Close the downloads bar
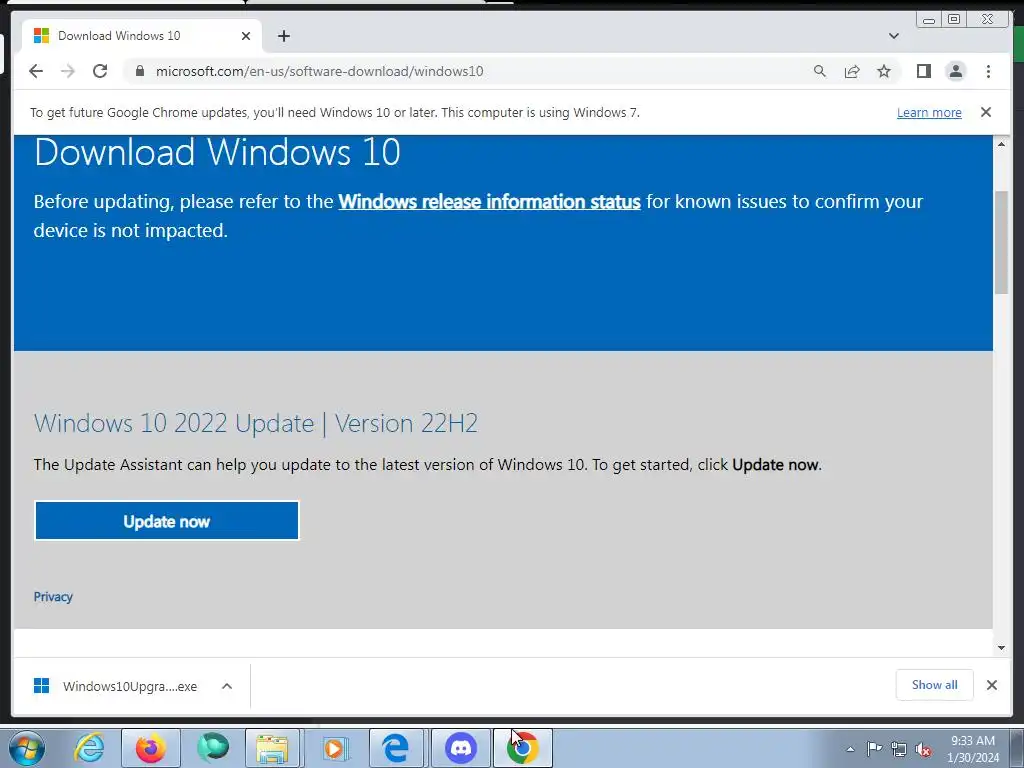Viewport: 1024px width, 768px height. click(991, 684)
